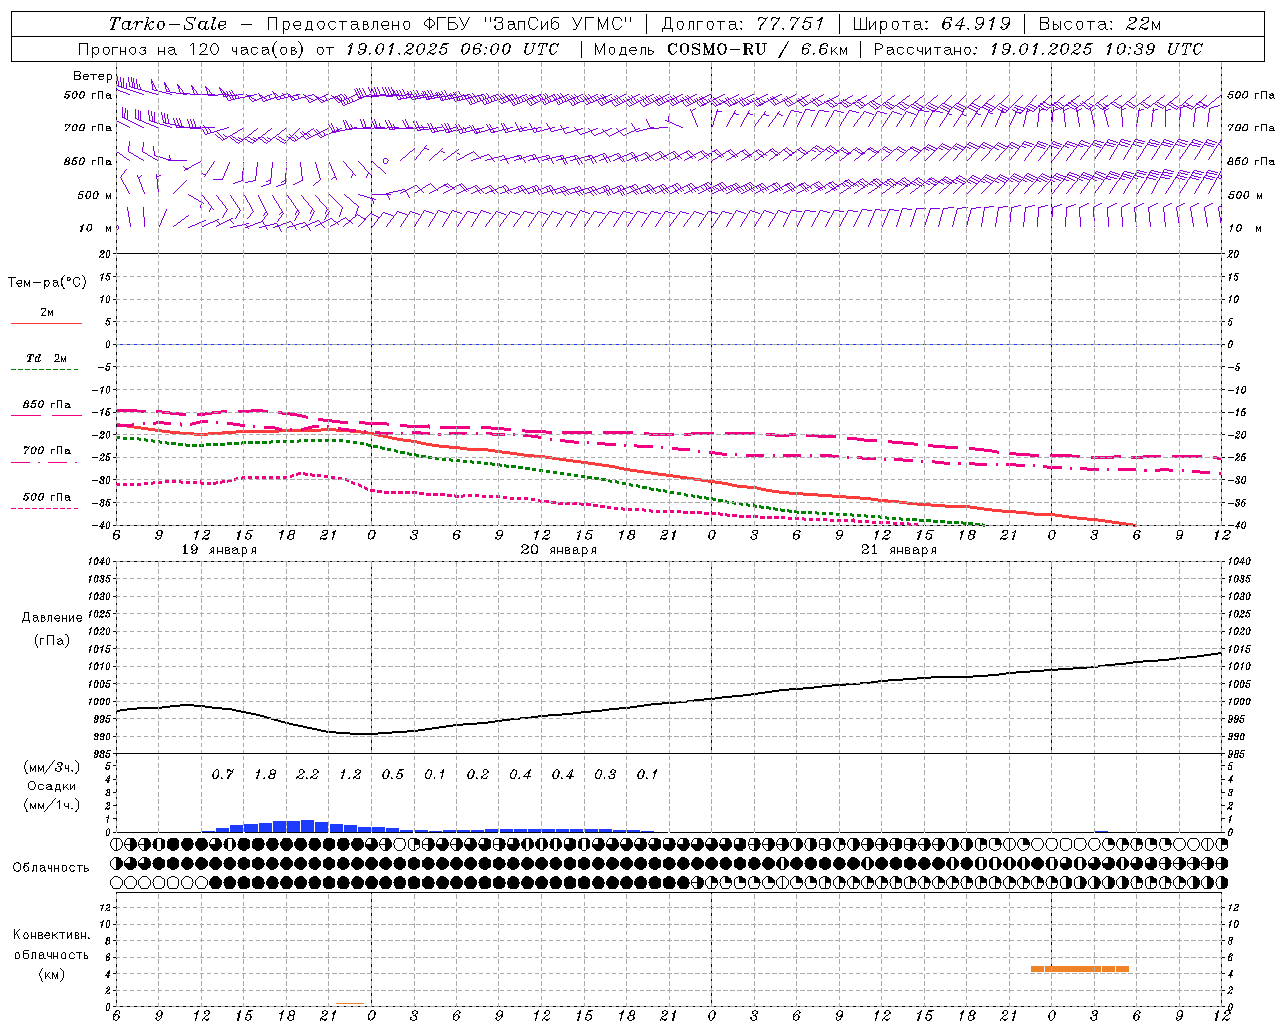1280x1024 pixels.
Task: Click the 0.7 precipitation total value
Action: 222,775
